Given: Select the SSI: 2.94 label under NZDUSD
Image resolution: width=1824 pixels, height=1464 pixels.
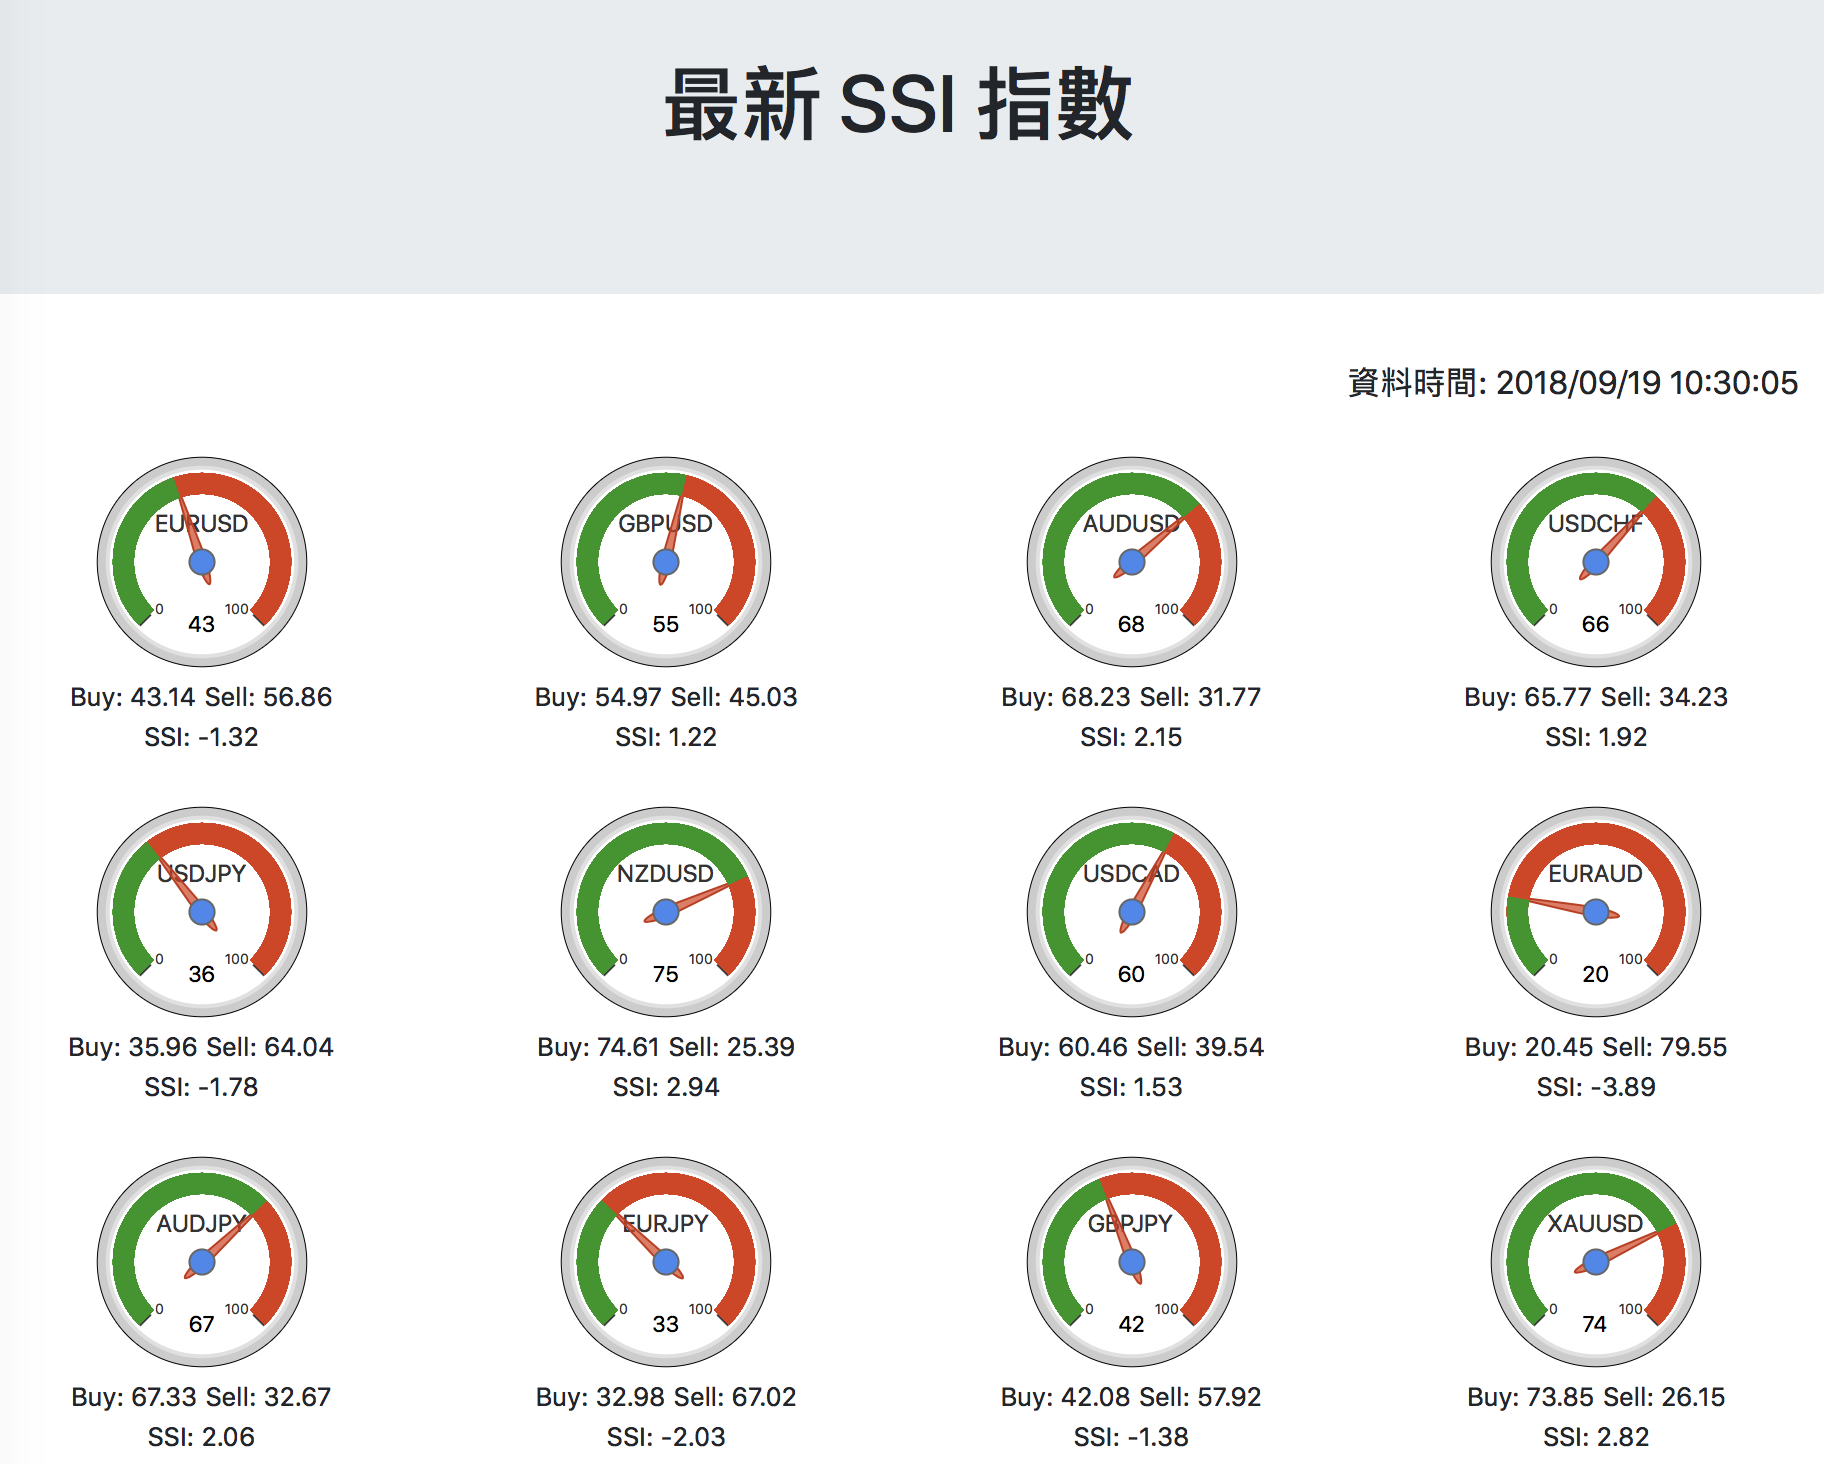Looking at the screenshot, I should pyautogui.click(x=666, y=1087).
